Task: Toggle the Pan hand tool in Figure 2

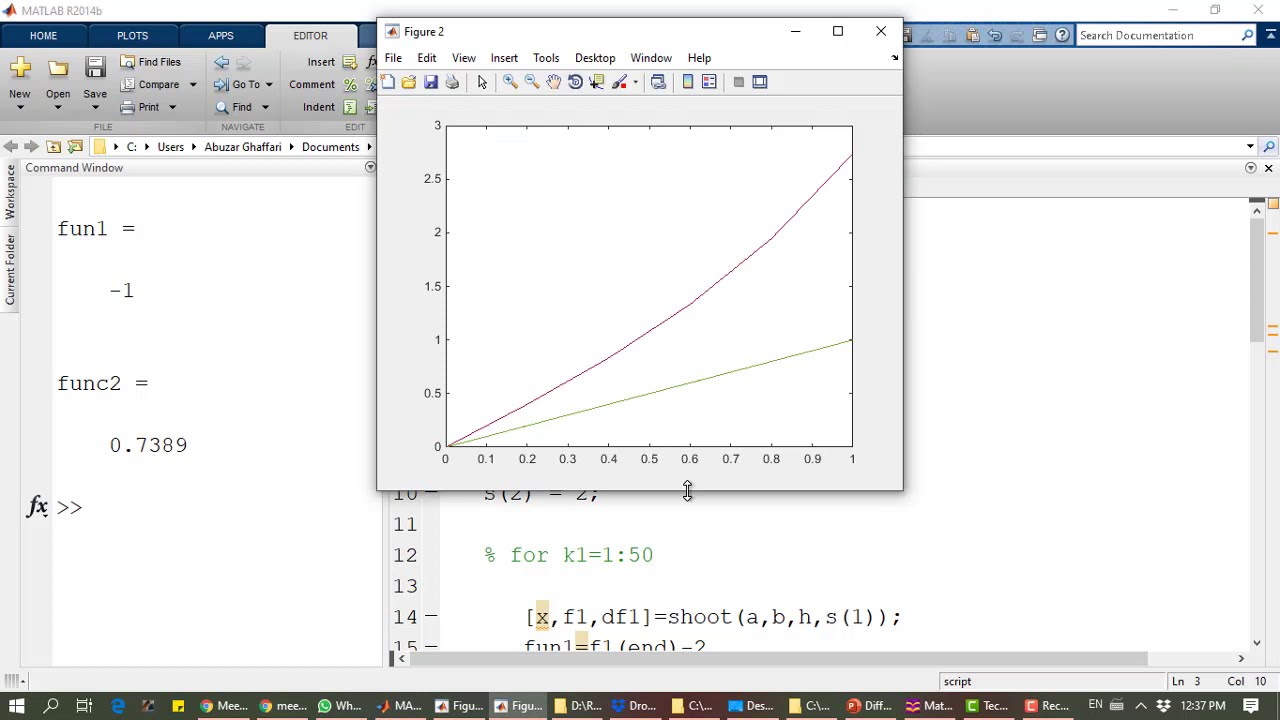Action: point(553,82)
